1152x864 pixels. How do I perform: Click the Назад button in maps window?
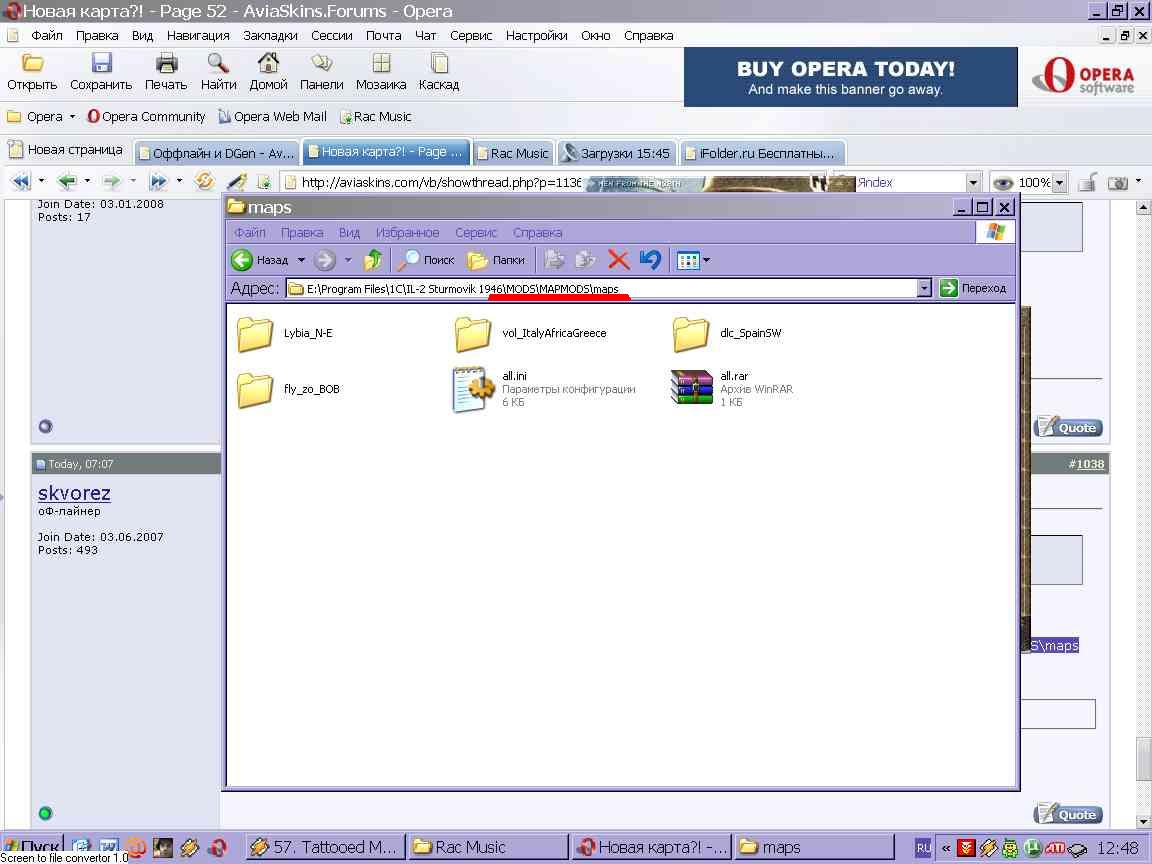(x=260, y=260)
